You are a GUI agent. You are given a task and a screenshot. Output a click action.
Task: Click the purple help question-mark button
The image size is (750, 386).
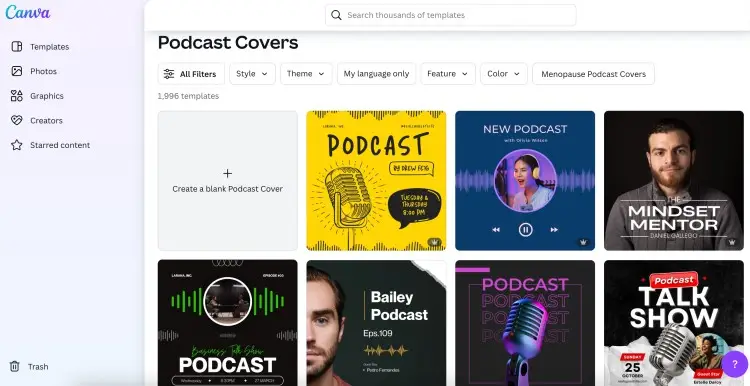[x=735, y=364]
